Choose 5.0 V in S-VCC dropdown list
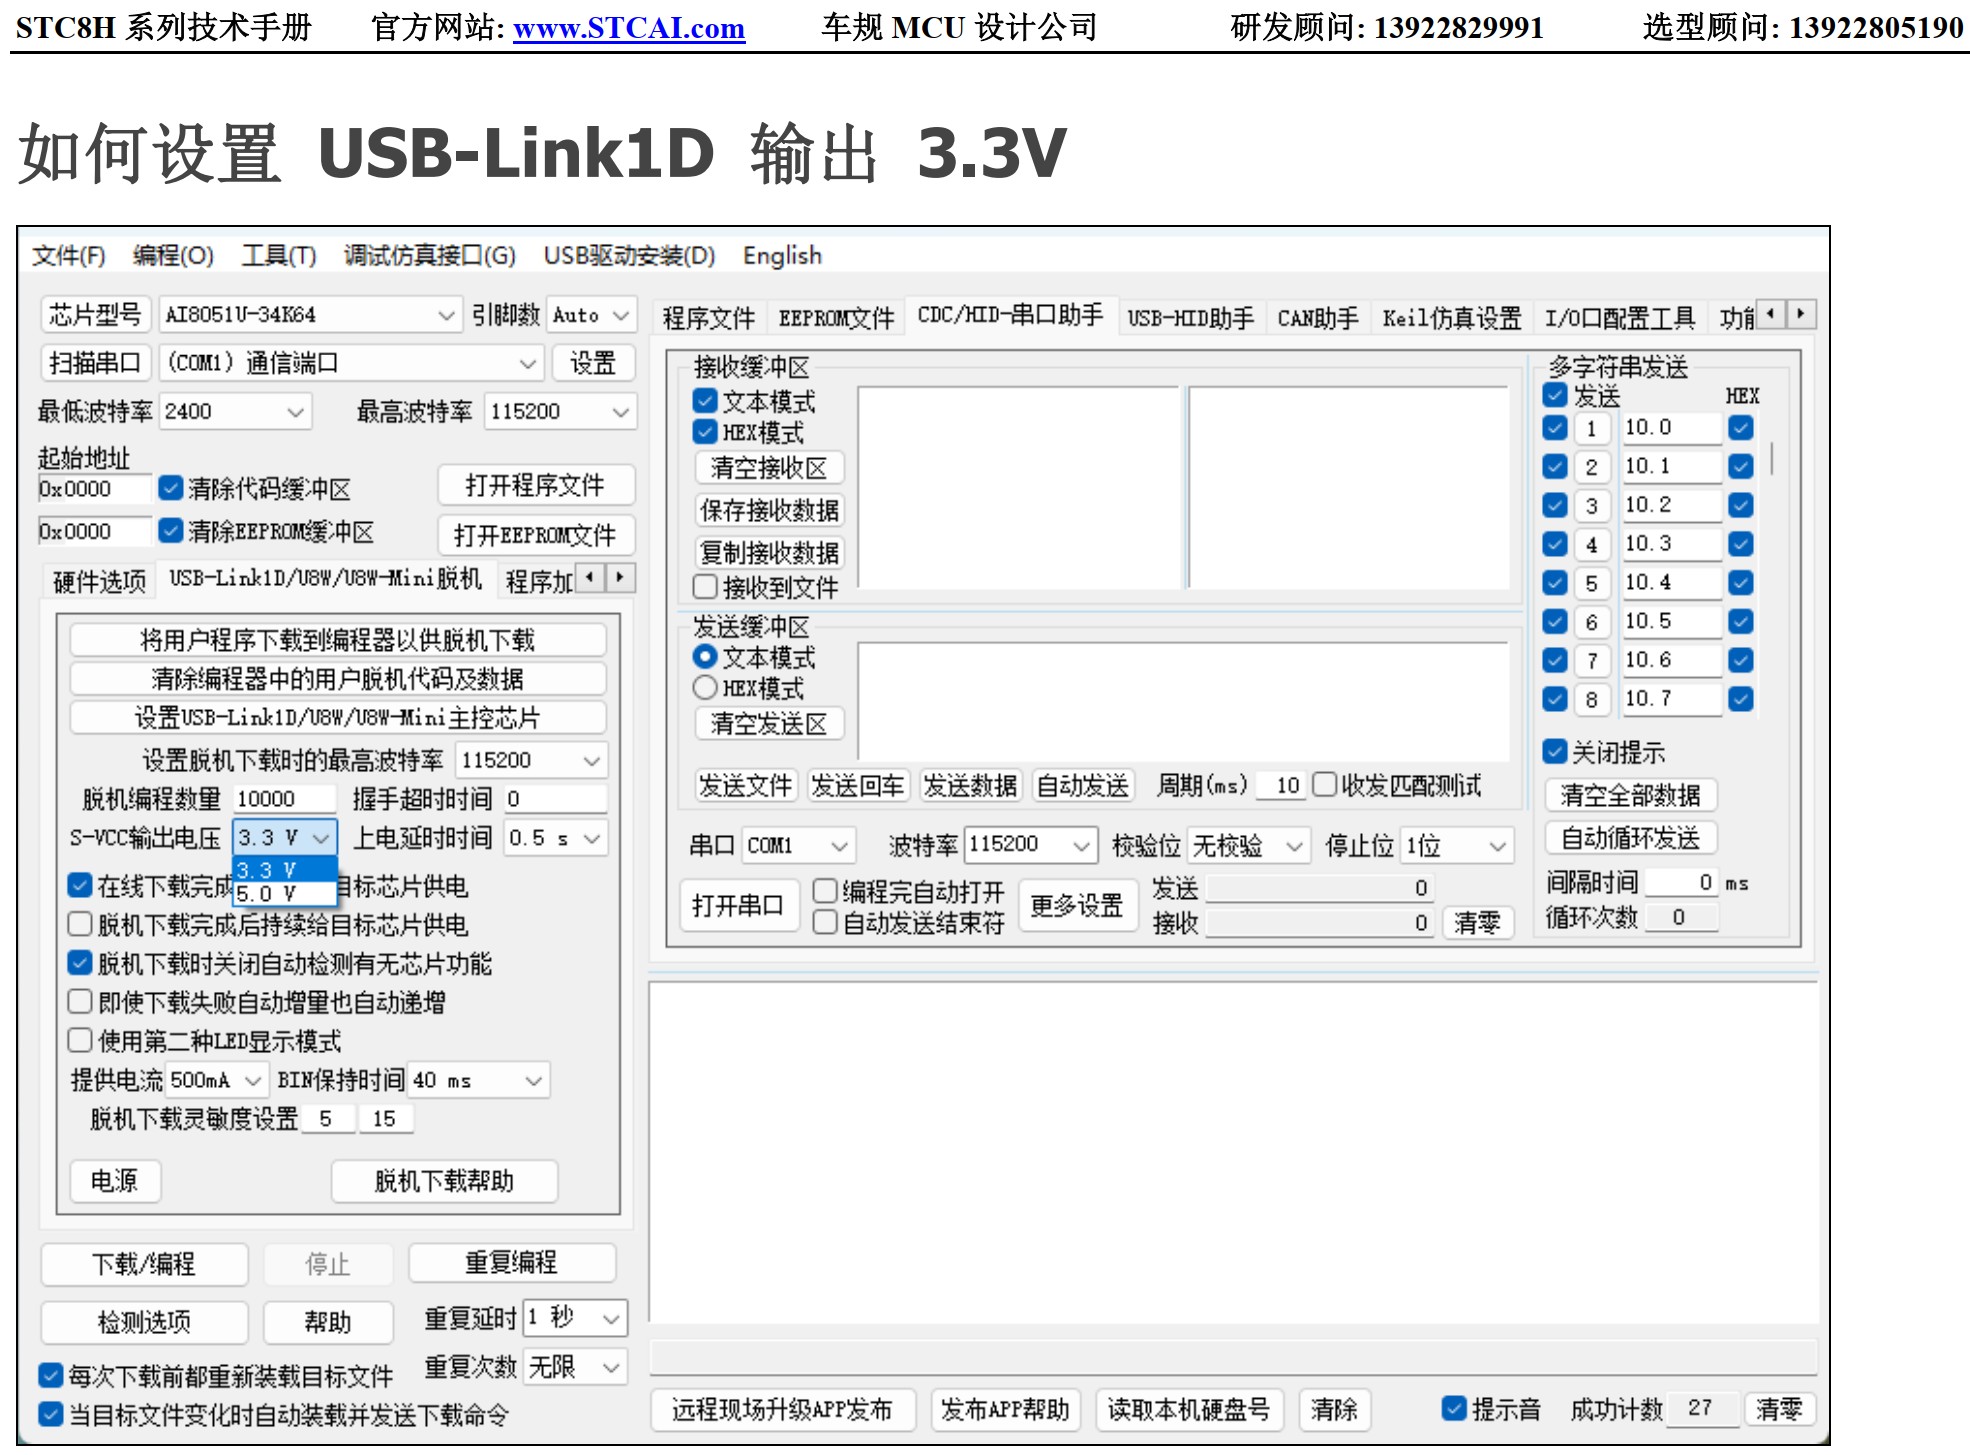Screen dimensions: 1970x1455 pos(284,893)
